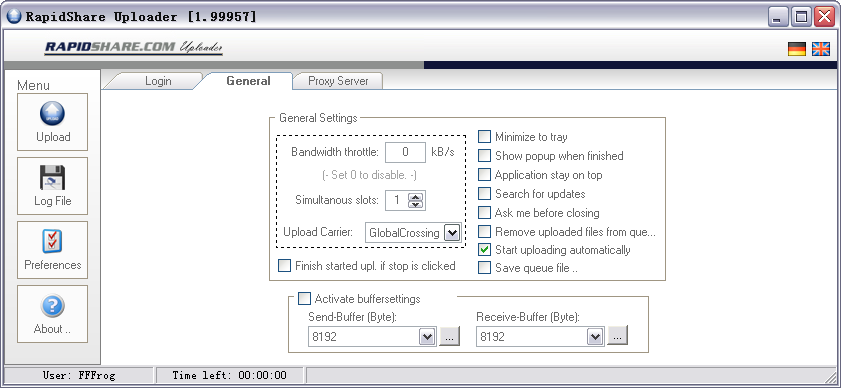Click the ellipsis button beside Send-Buffer
841x388 pixels.
click(449, 336)
